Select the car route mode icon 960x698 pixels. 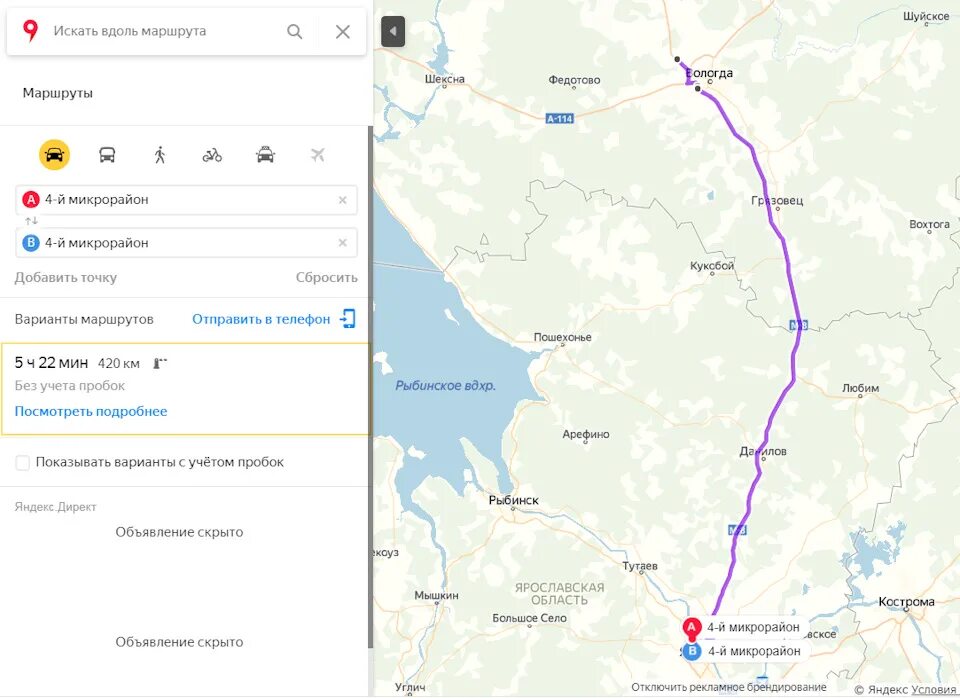(x=54, y=154)
